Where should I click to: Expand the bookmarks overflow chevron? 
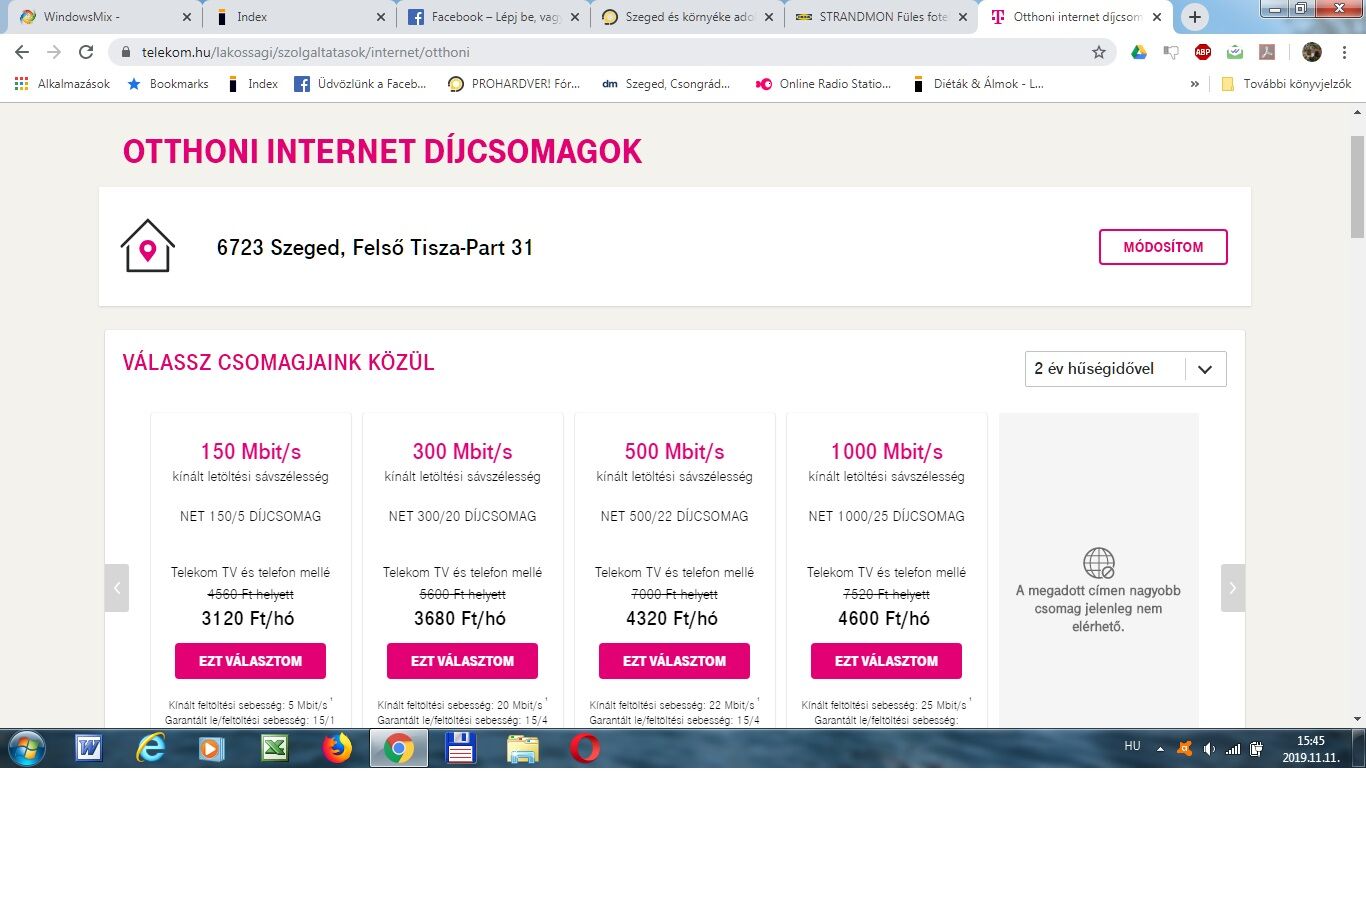click(1194, 84)
